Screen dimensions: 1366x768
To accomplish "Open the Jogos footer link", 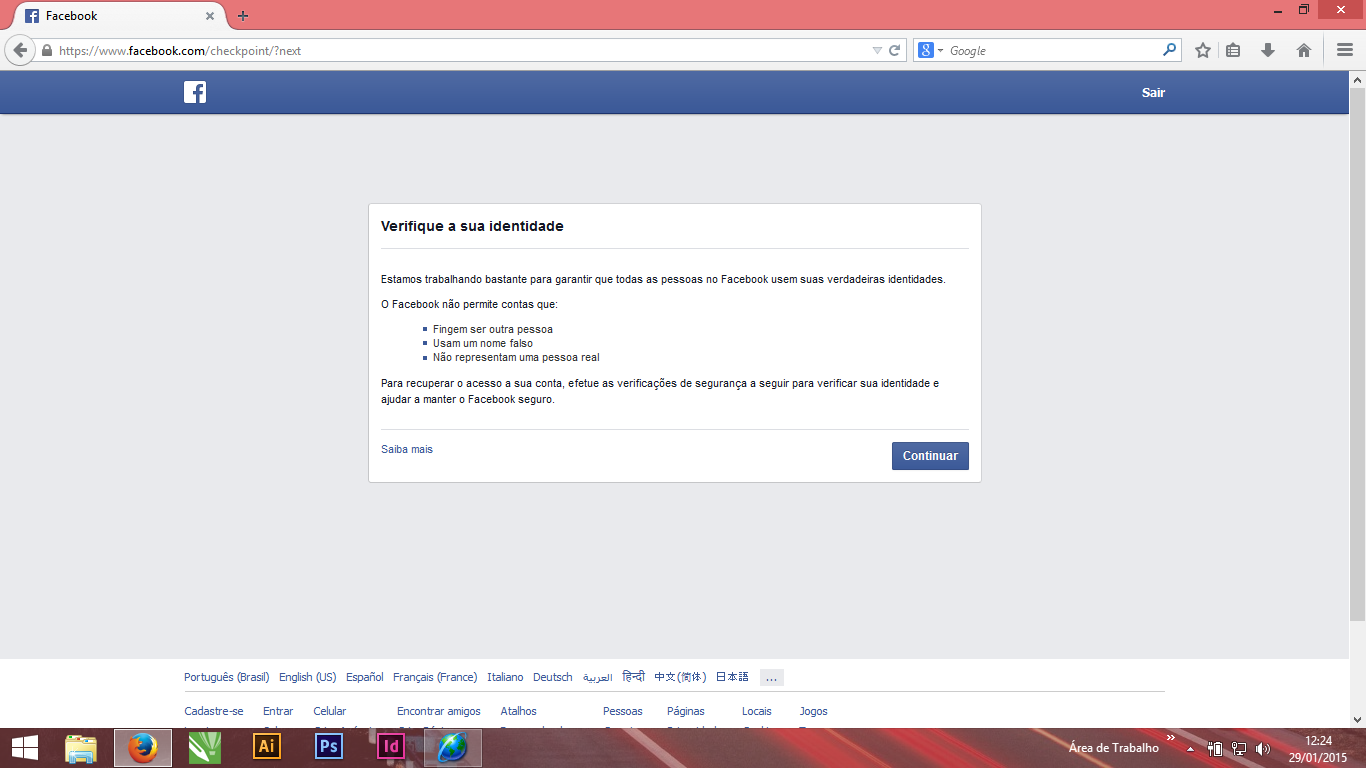I will click(x=814, y=711).
